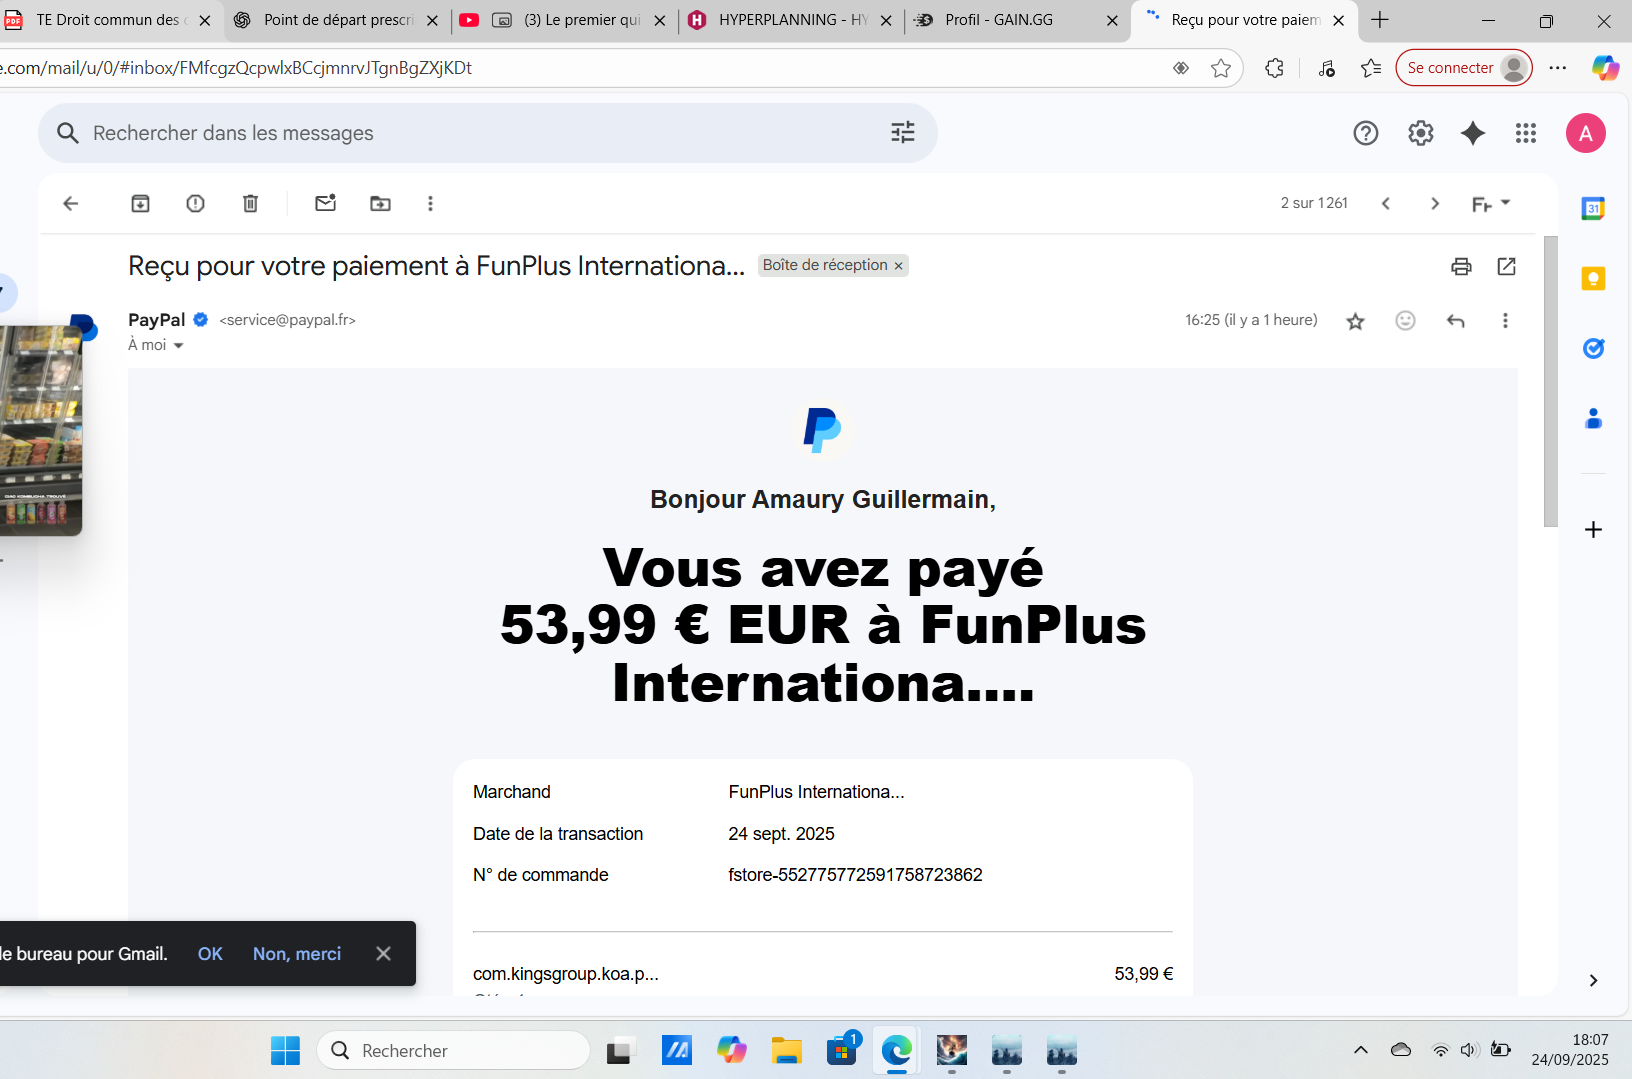The width and height of the screenshot is (1632, 1079).
Task: Open Gmail settings gear
Action: [1421, 133]
